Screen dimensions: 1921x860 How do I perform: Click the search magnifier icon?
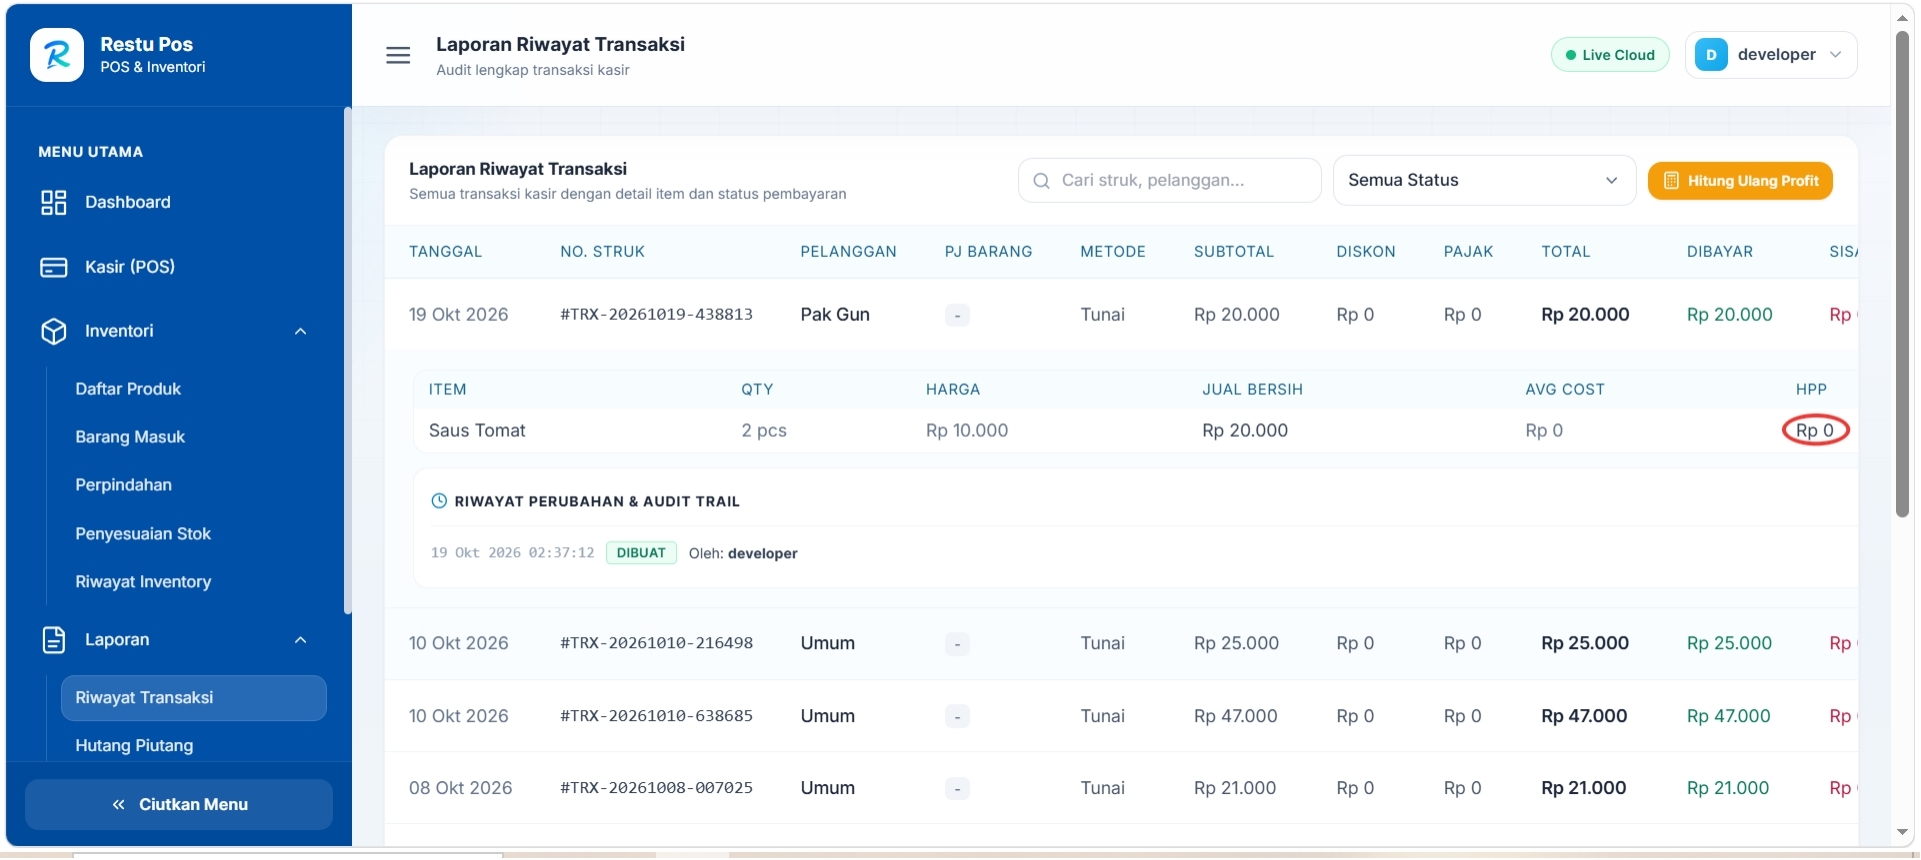pyautogui.click(x=1041, y=181)
